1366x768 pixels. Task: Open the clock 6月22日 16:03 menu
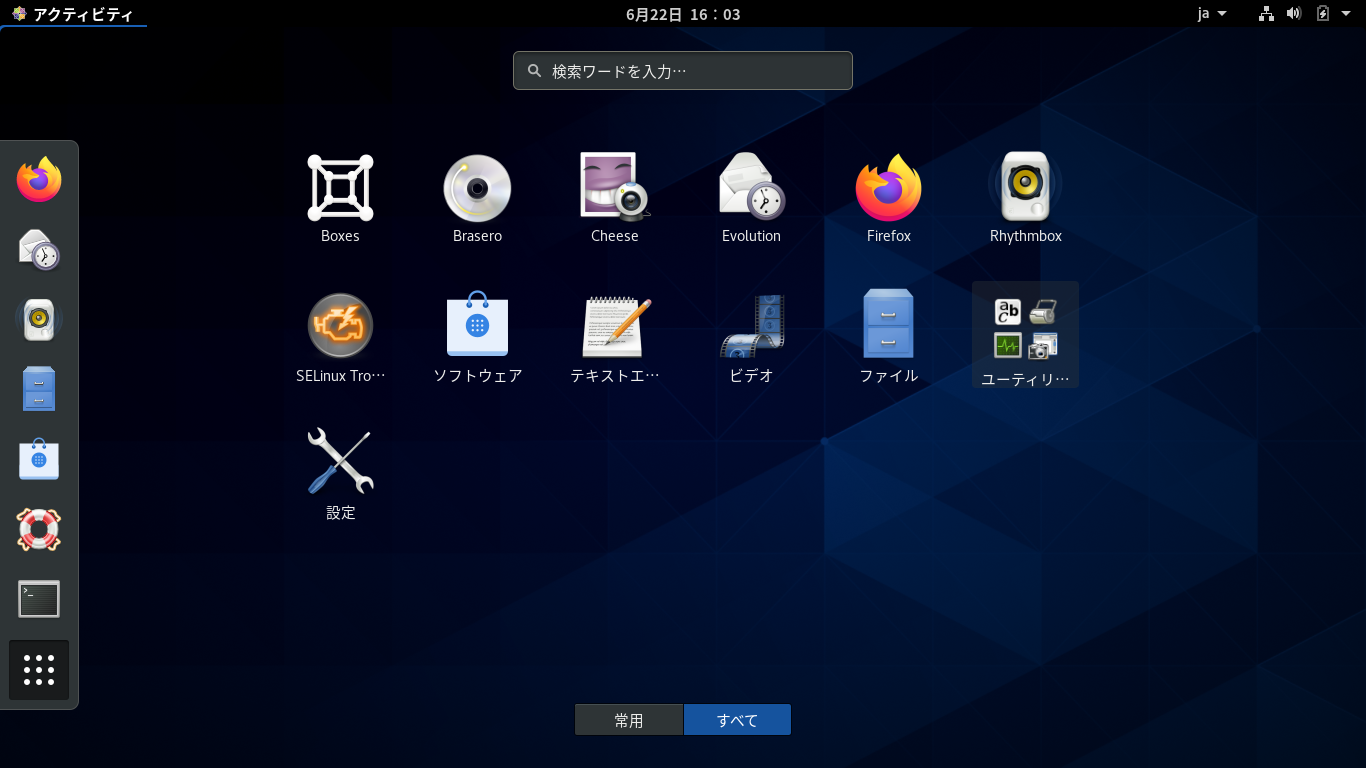point(683,14)
